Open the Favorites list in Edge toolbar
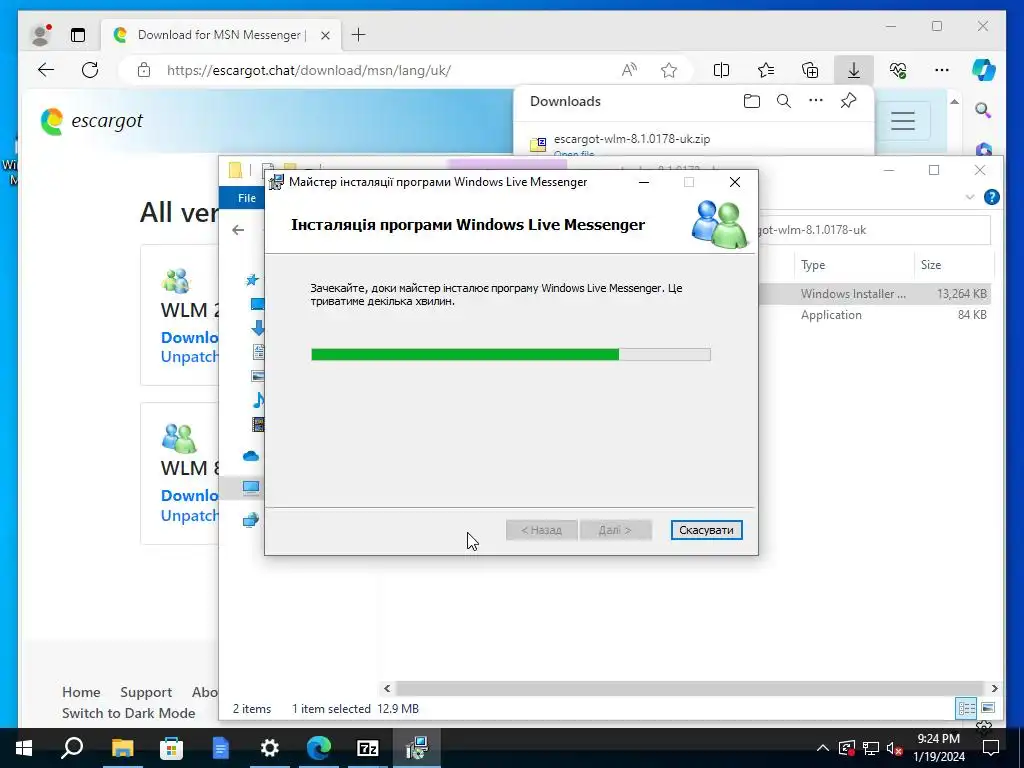Viewport: 1024px width, 768px height. point(766,70)
